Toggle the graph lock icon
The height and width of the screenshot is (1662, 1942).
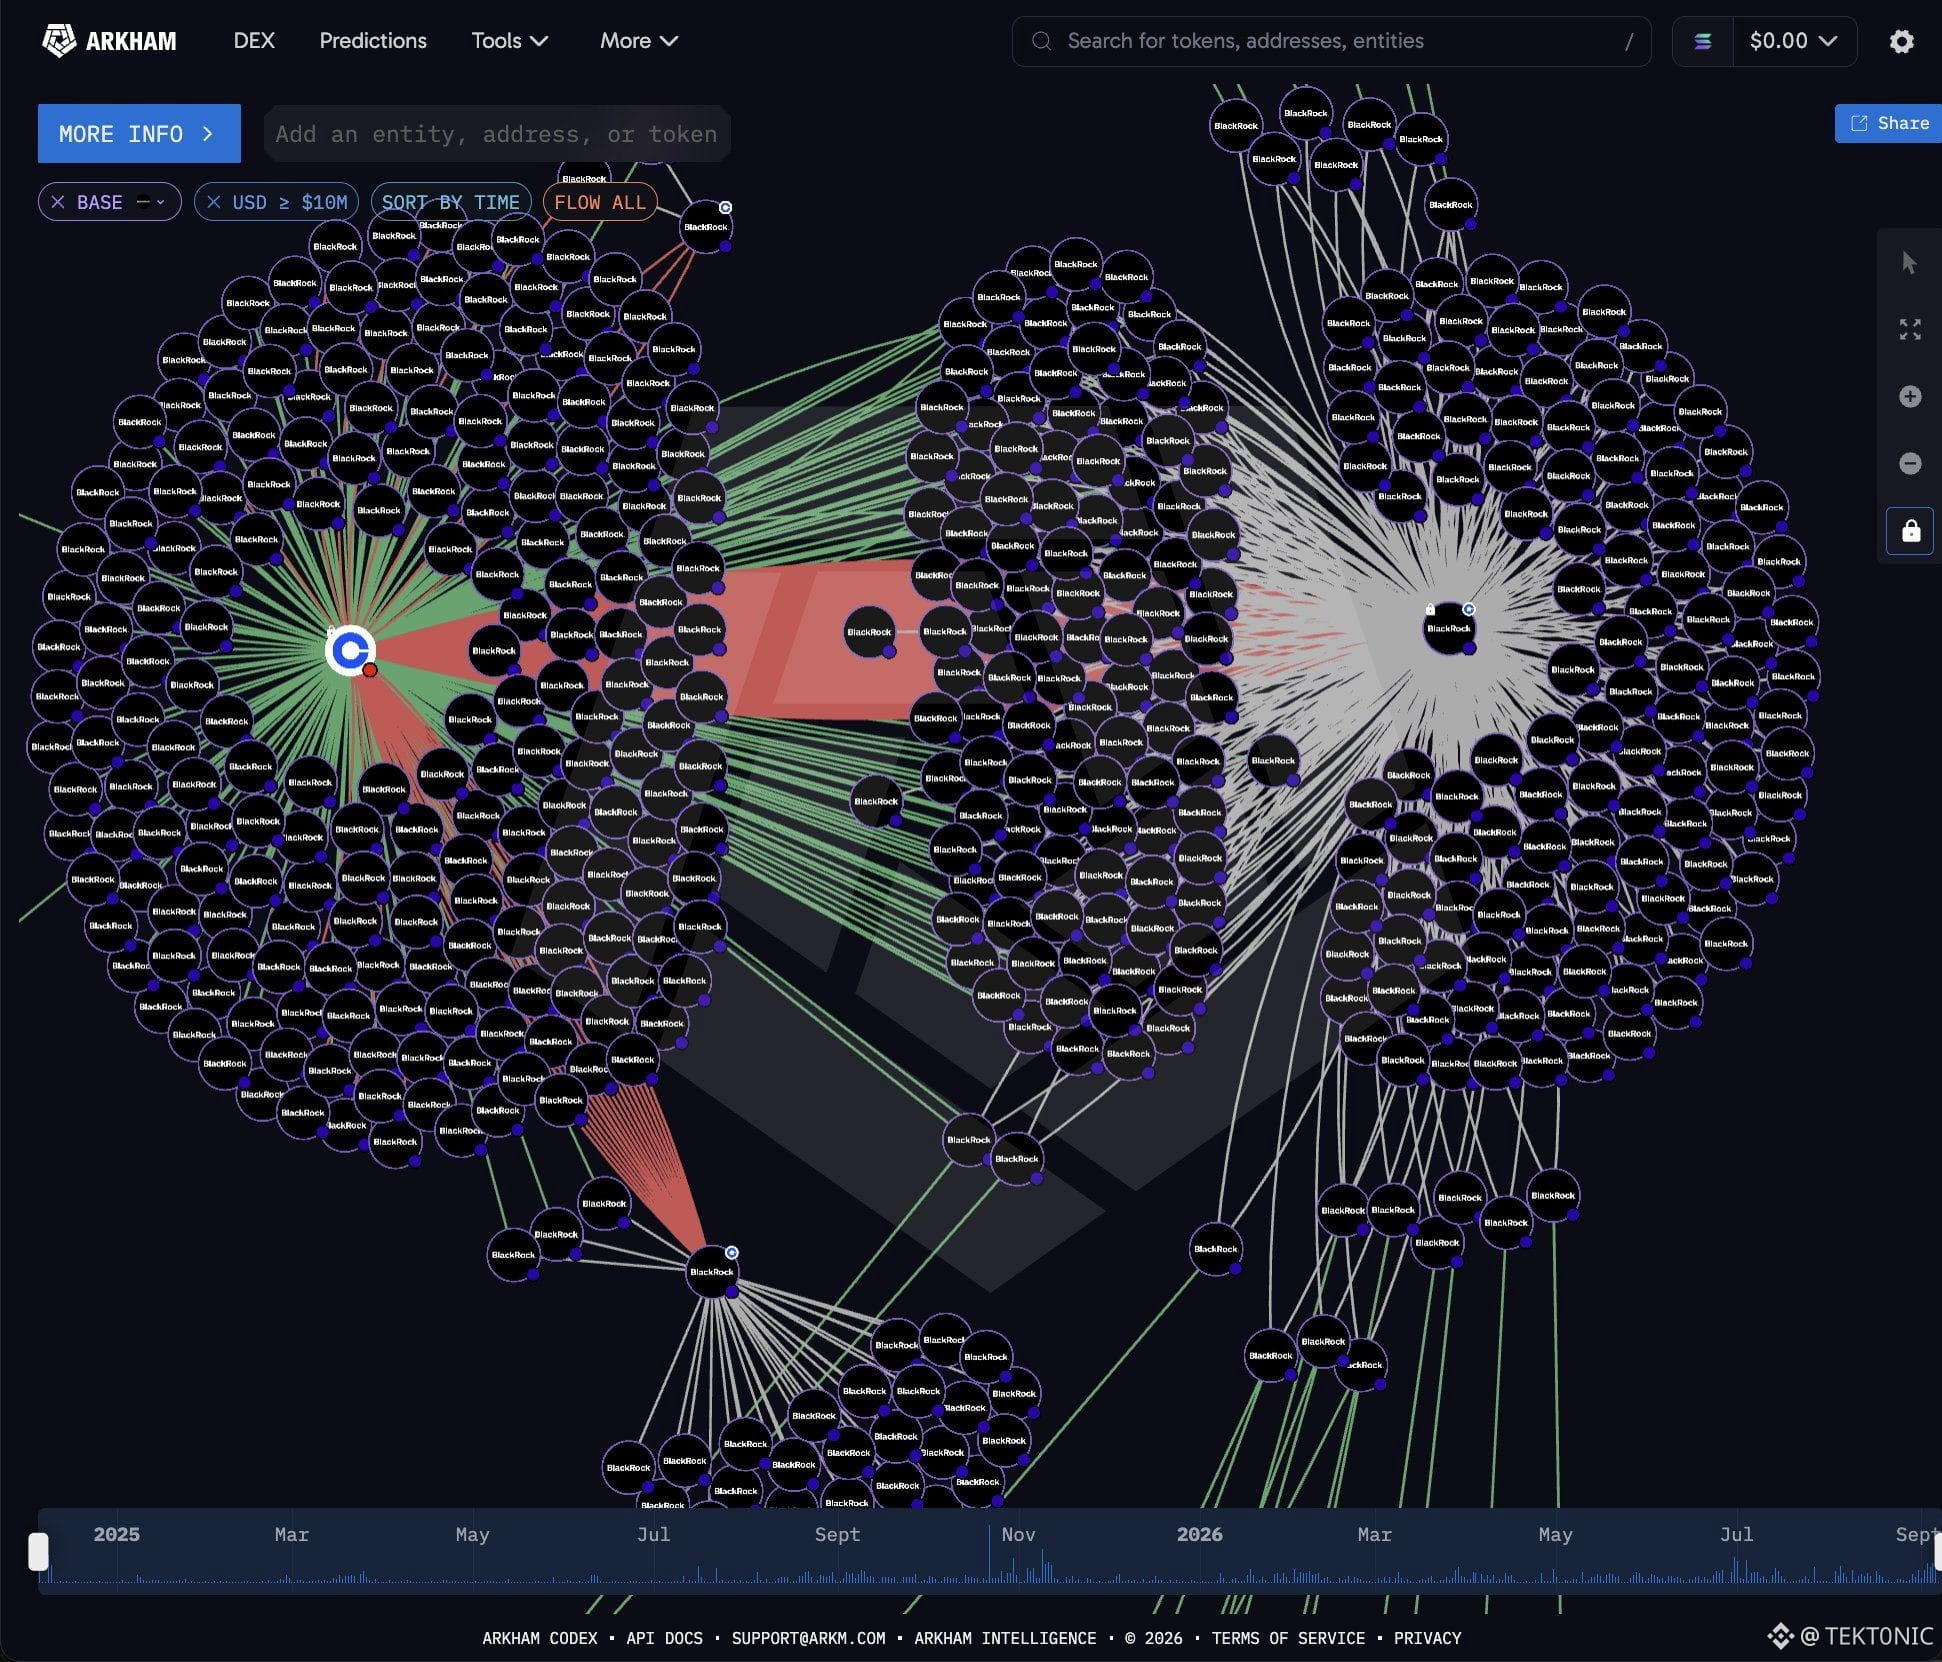1909,530
